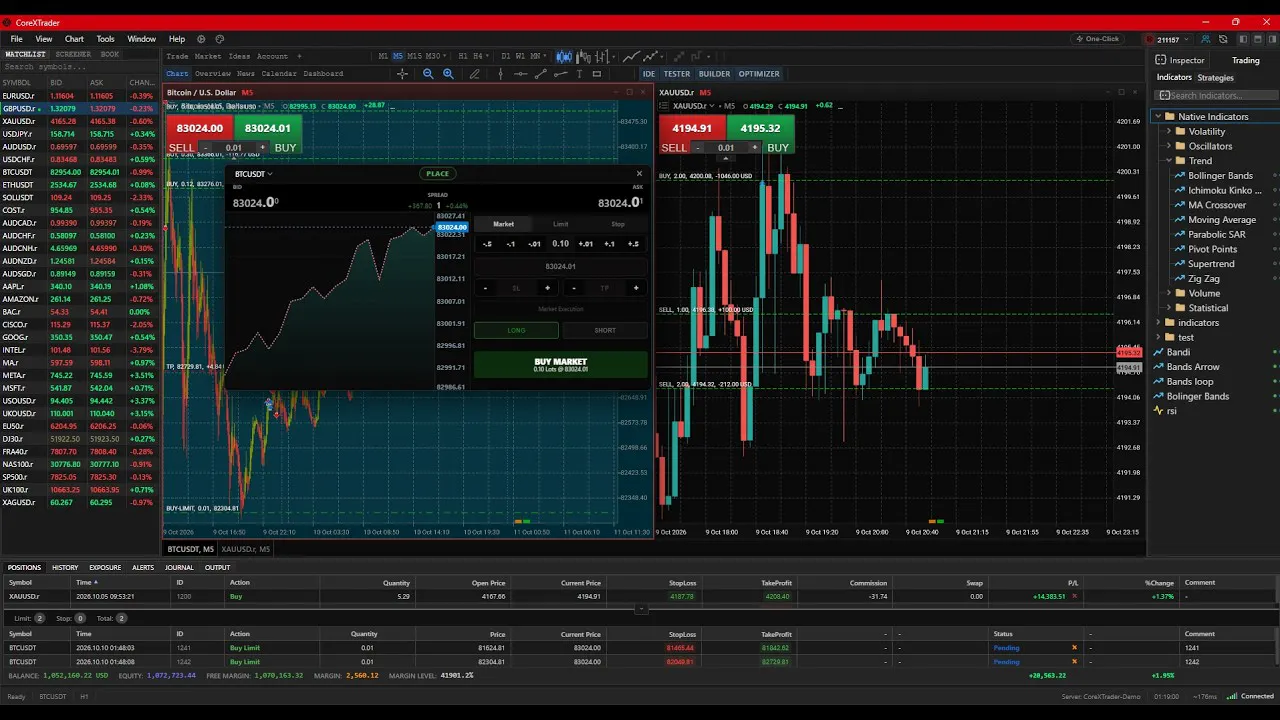Viewport: 1280px width, 720px height.
Task: Open the user accounts icon in top bar
Action: (x=1205, y=39)
